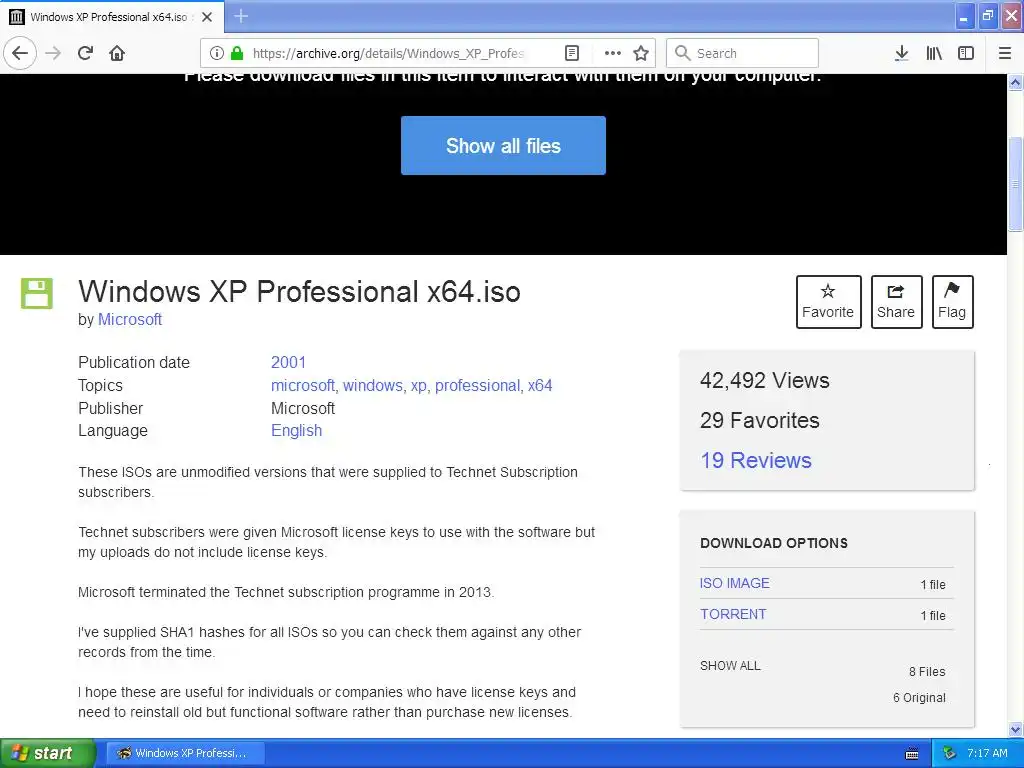The image size is (1024, 768).
Task: Open the Microsoft author link
Action: pyautogui.click(x=130, y=319)
